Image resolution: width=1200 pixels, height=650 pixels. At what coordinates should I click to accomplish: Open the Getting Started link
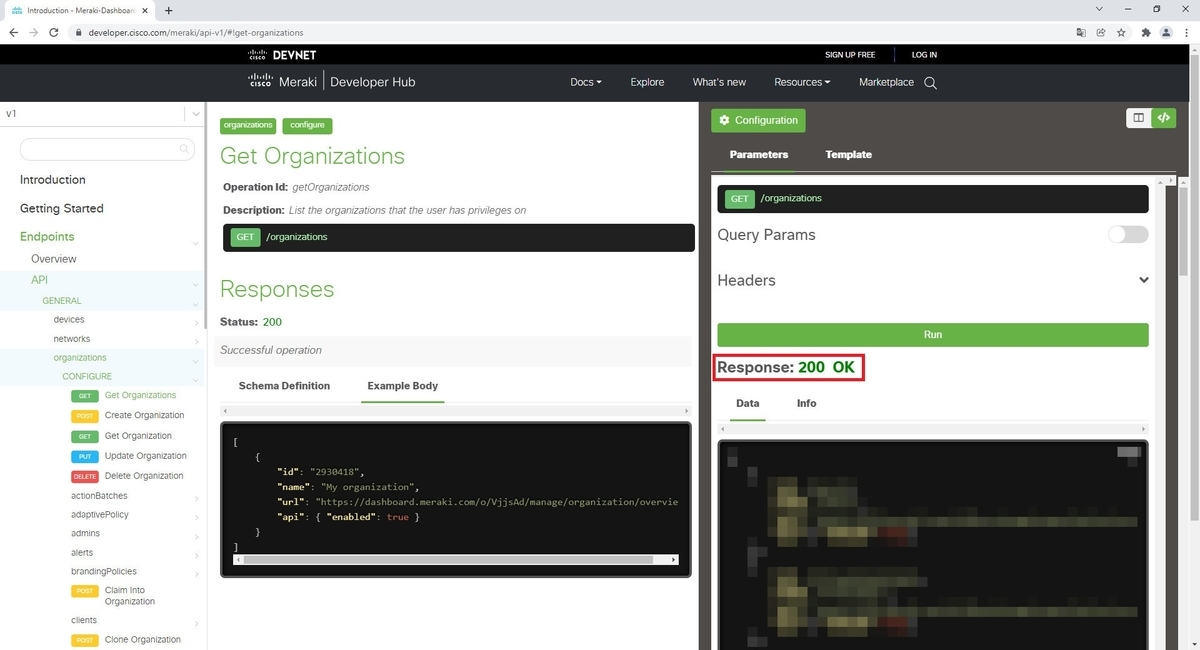[62, 208]
